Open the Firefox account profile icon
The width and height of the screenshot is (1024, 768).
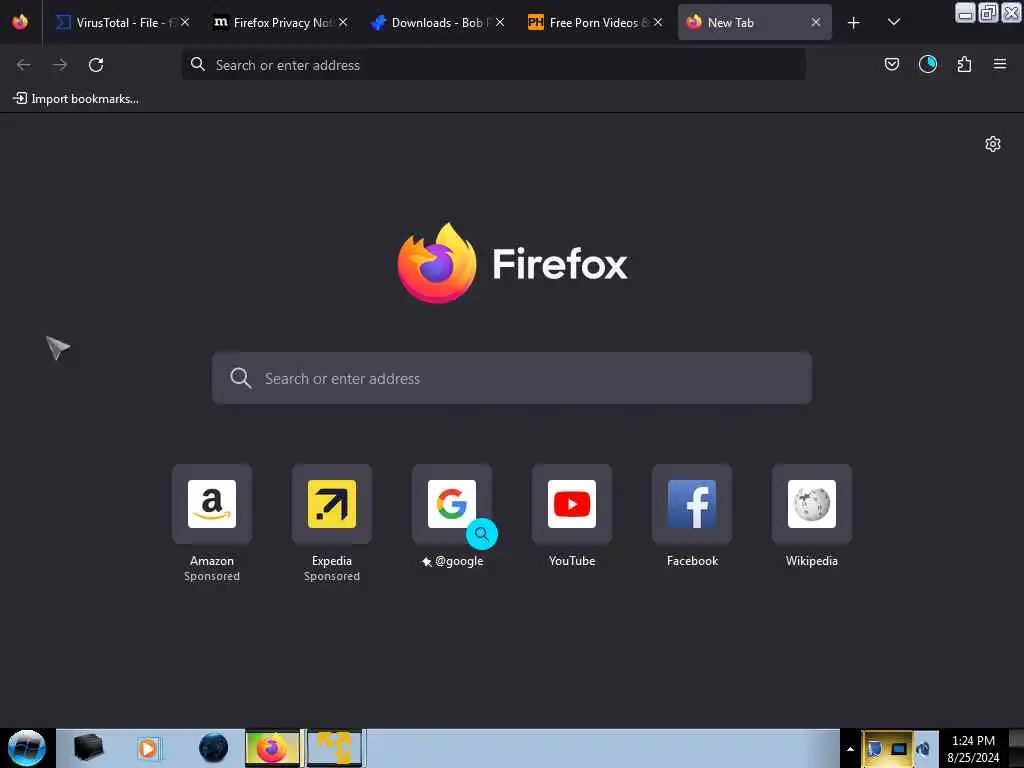(927, 64)
